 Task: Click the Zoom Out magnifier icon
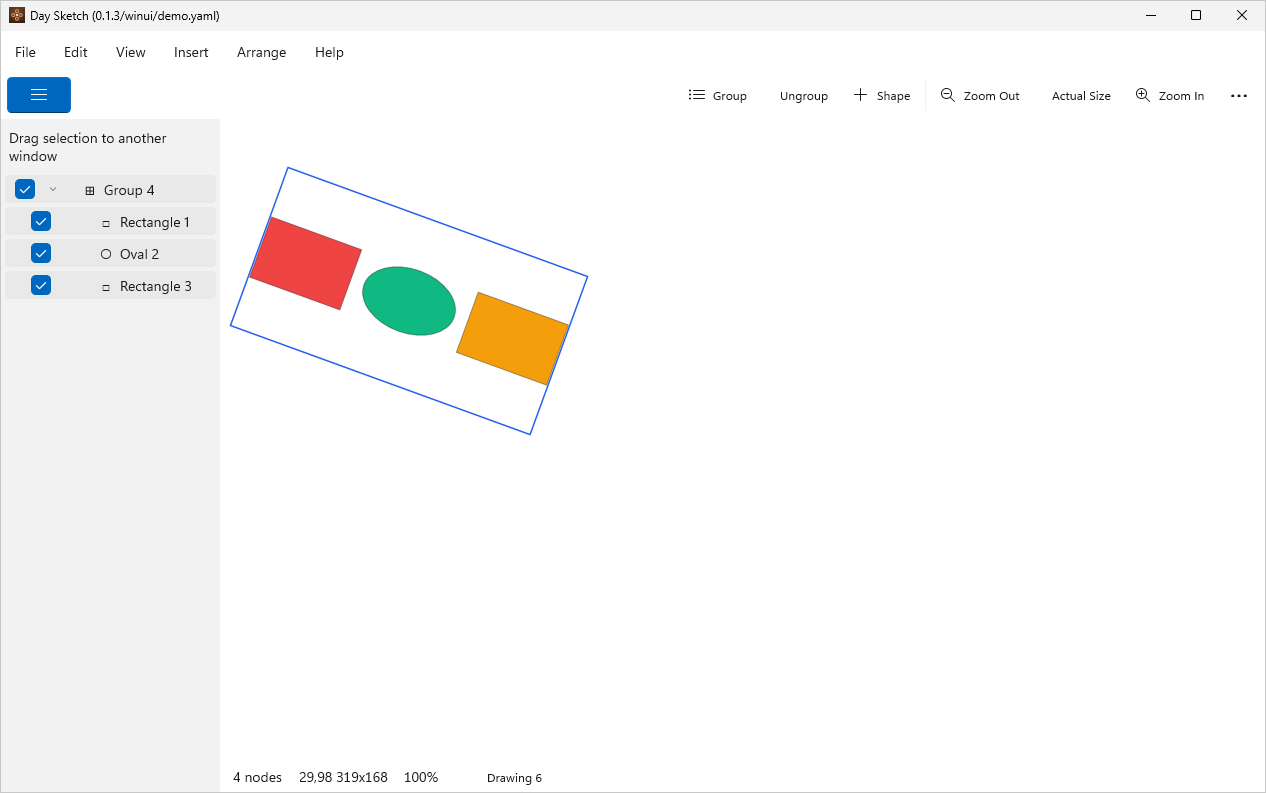point(948,95)
